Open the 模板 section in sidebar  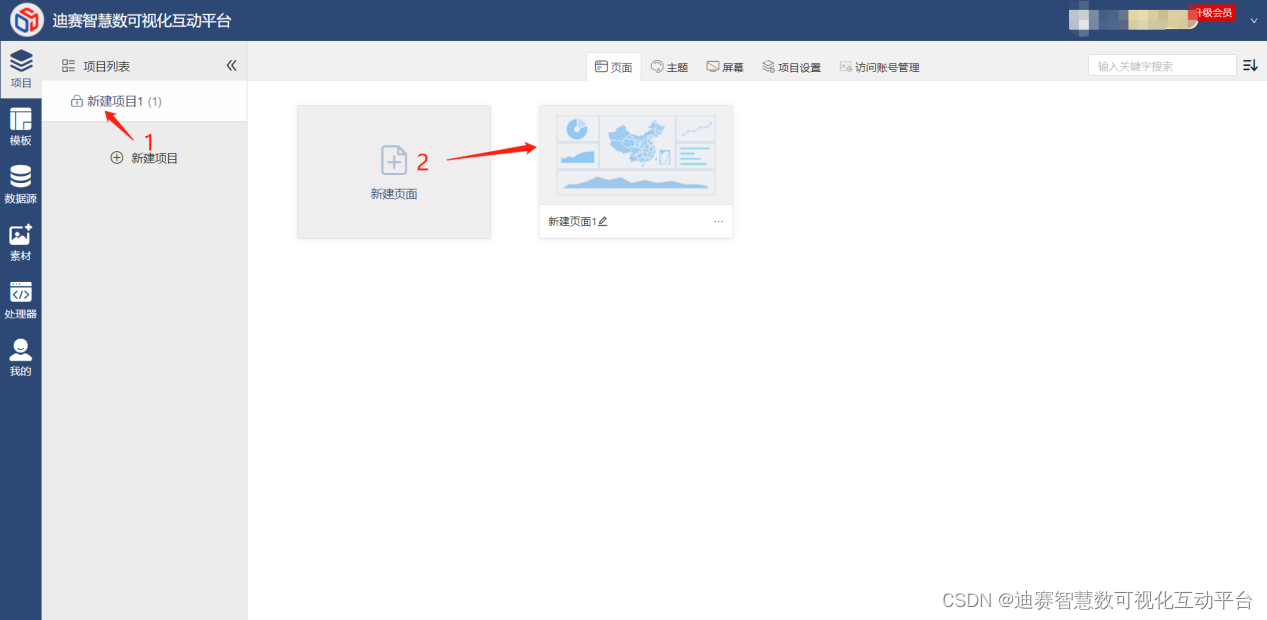tap(21, 127)
